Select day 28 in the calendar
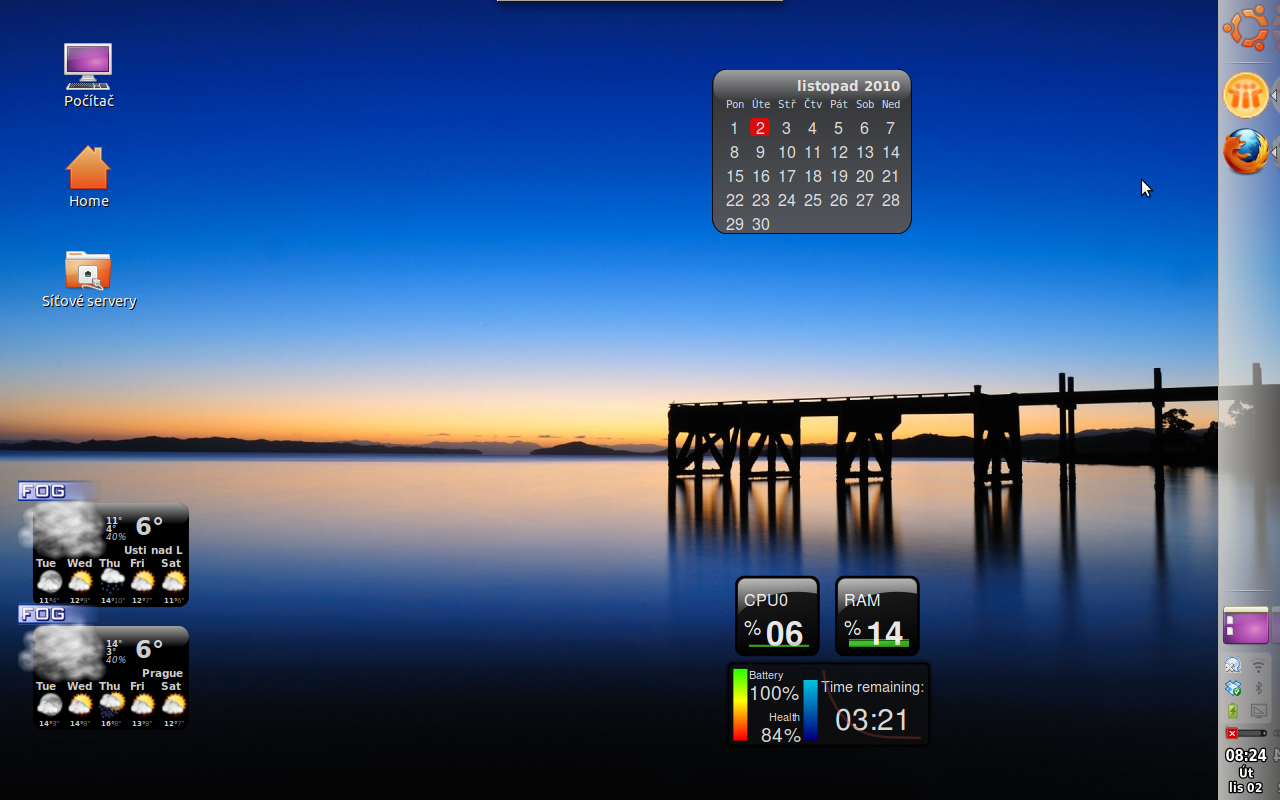The width and height of the screenshot is (1280, 800). [x=890, y=200]
